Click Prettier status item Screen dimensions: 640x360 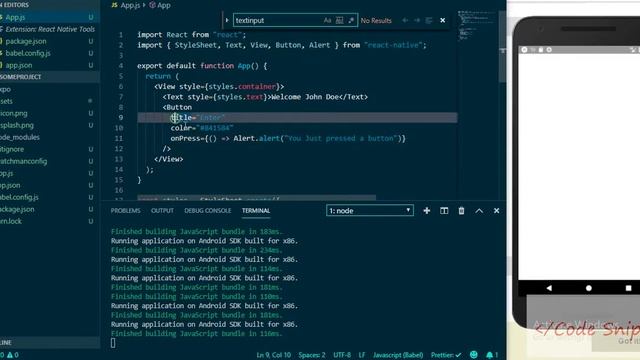click(x=446, y=355)
